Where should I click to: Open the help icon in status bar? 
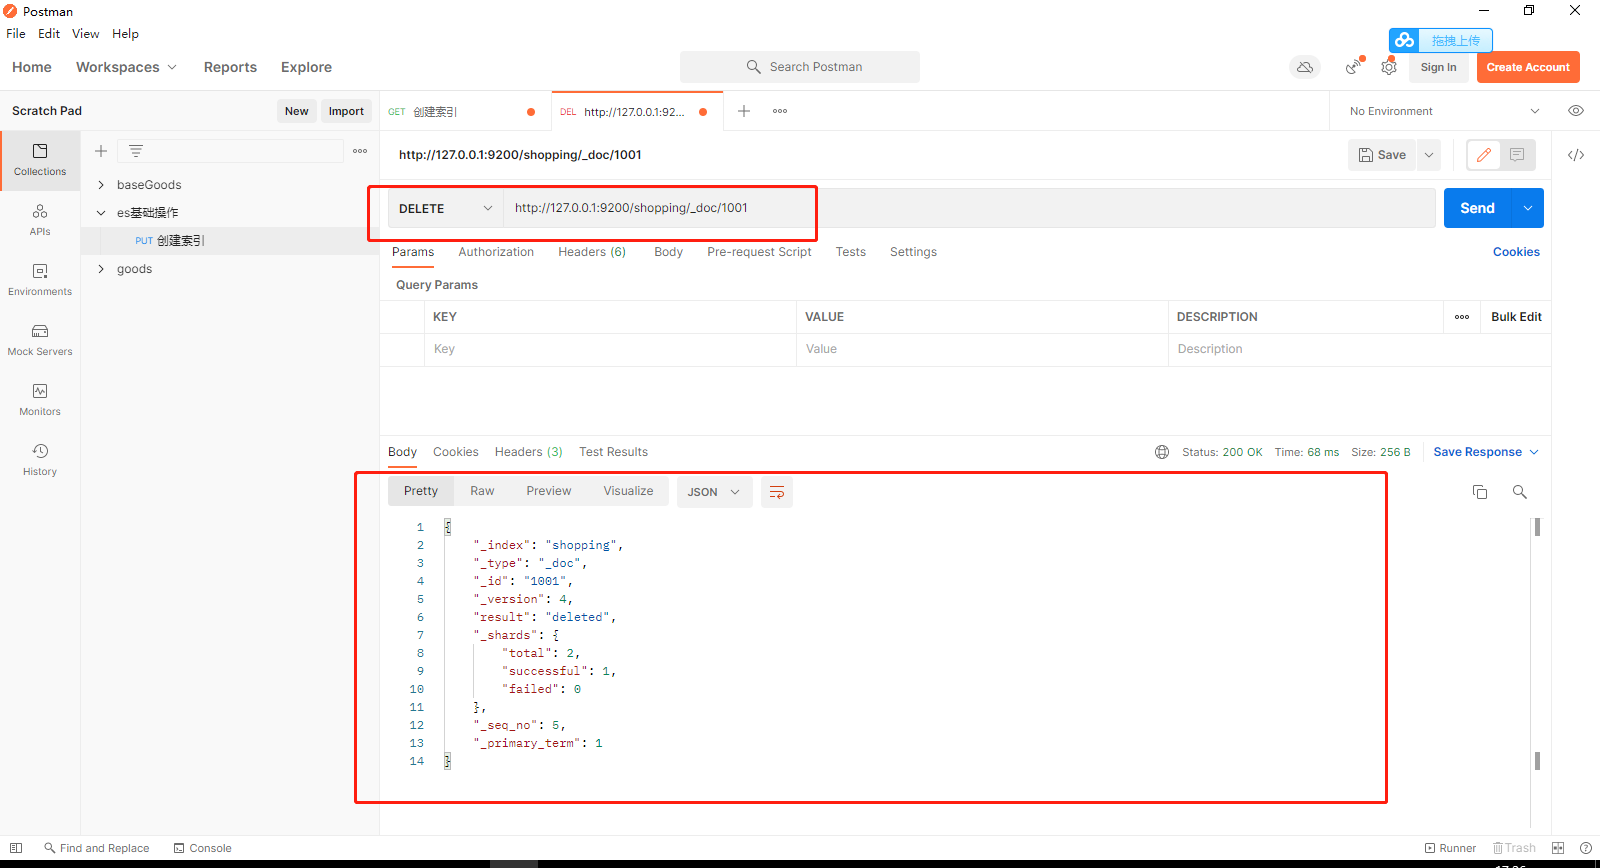click(x=1586, y=848)
